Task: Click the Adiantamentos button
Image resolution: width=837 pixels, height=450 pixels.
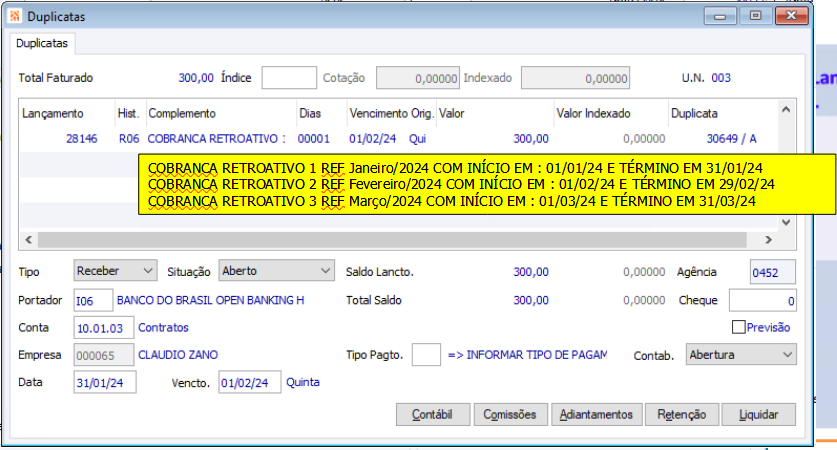Action: (596, 414)
